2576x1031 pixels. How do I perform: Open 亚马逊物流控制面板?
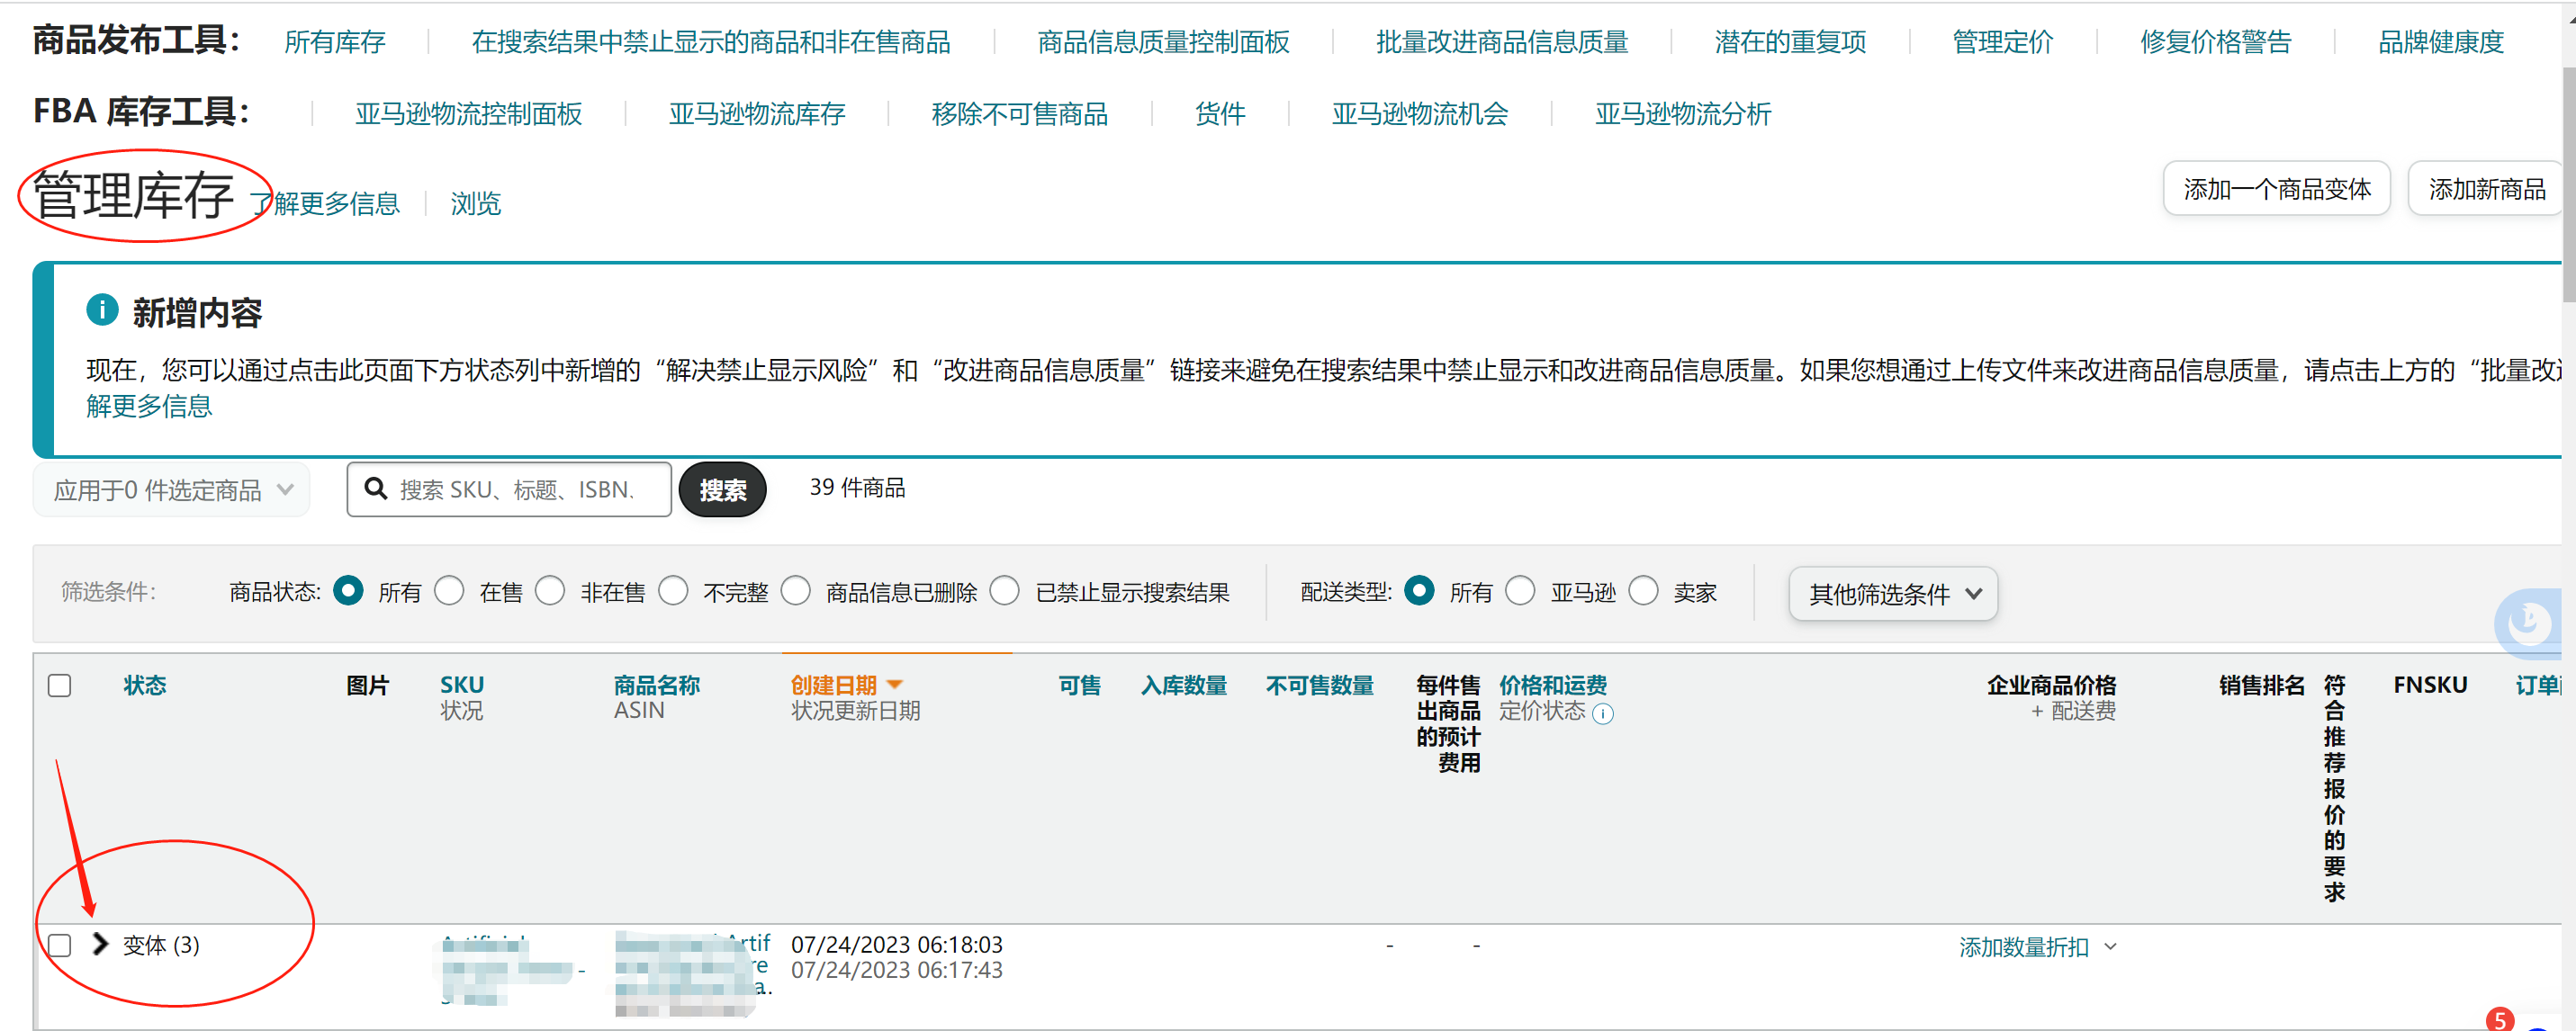tap(469, 114)
